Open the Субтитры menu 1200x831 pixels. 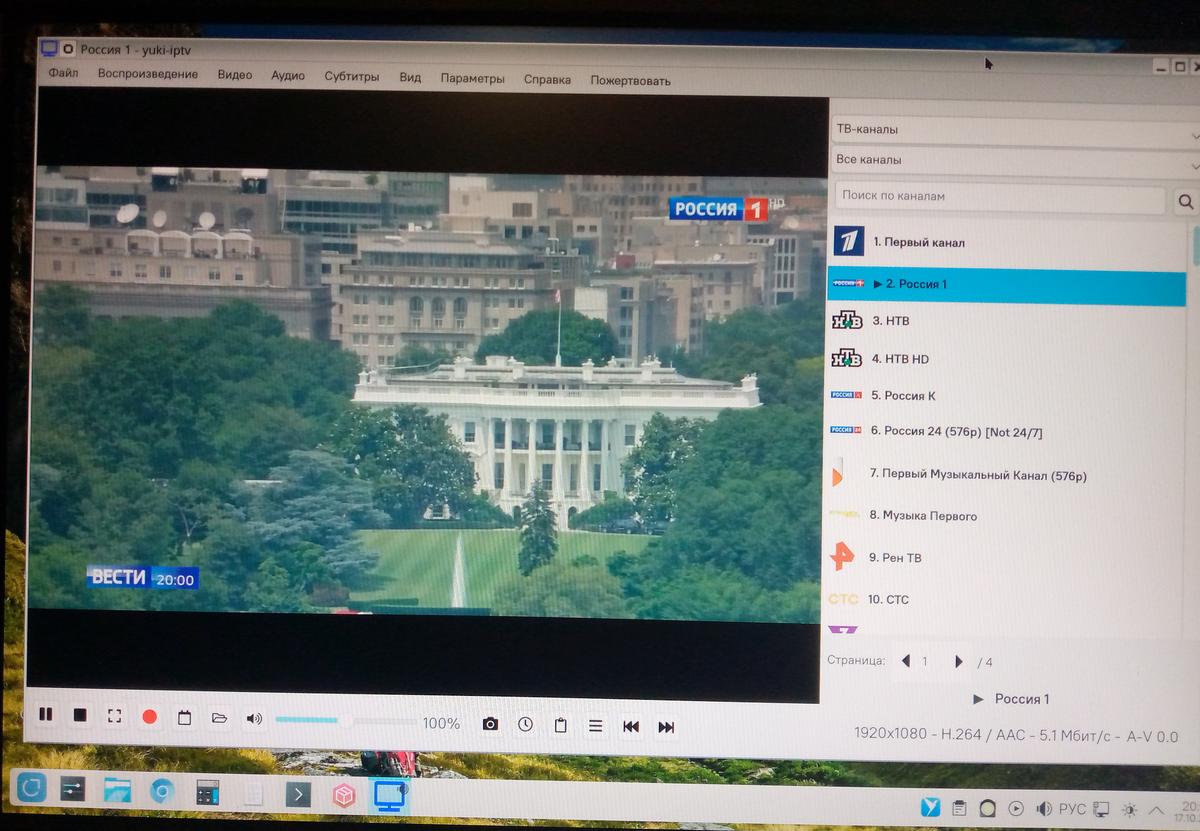point(352,77)
